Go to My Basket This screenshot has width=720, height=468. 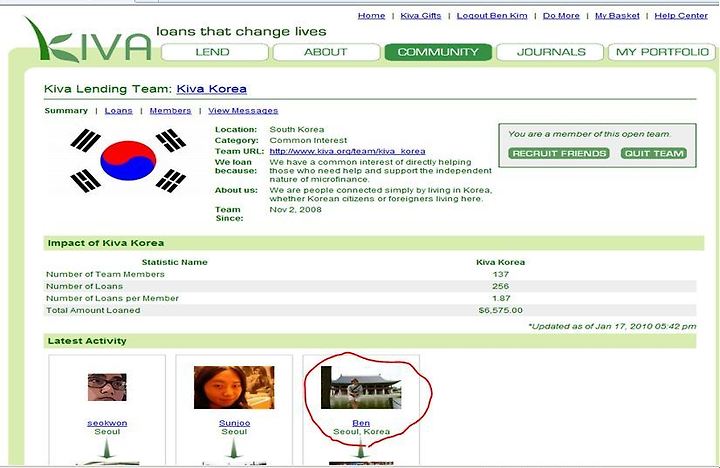click(x=617, y=16)
